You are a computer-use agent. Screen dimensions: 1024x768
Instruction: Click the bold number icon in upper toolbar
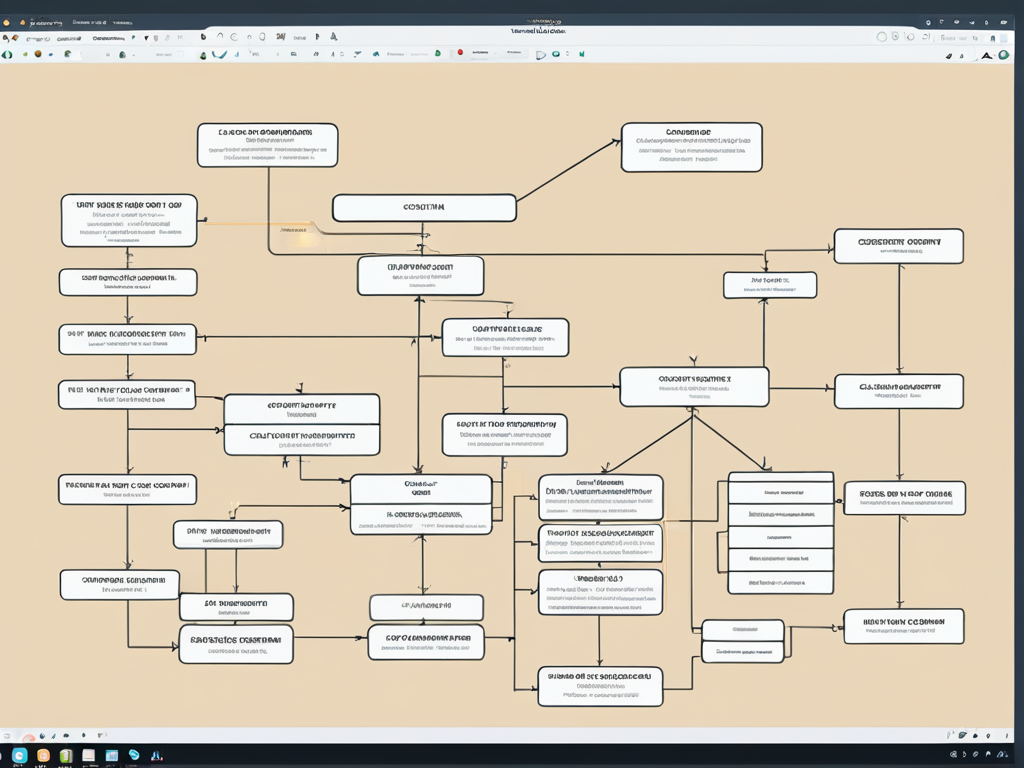coord(281,37)
